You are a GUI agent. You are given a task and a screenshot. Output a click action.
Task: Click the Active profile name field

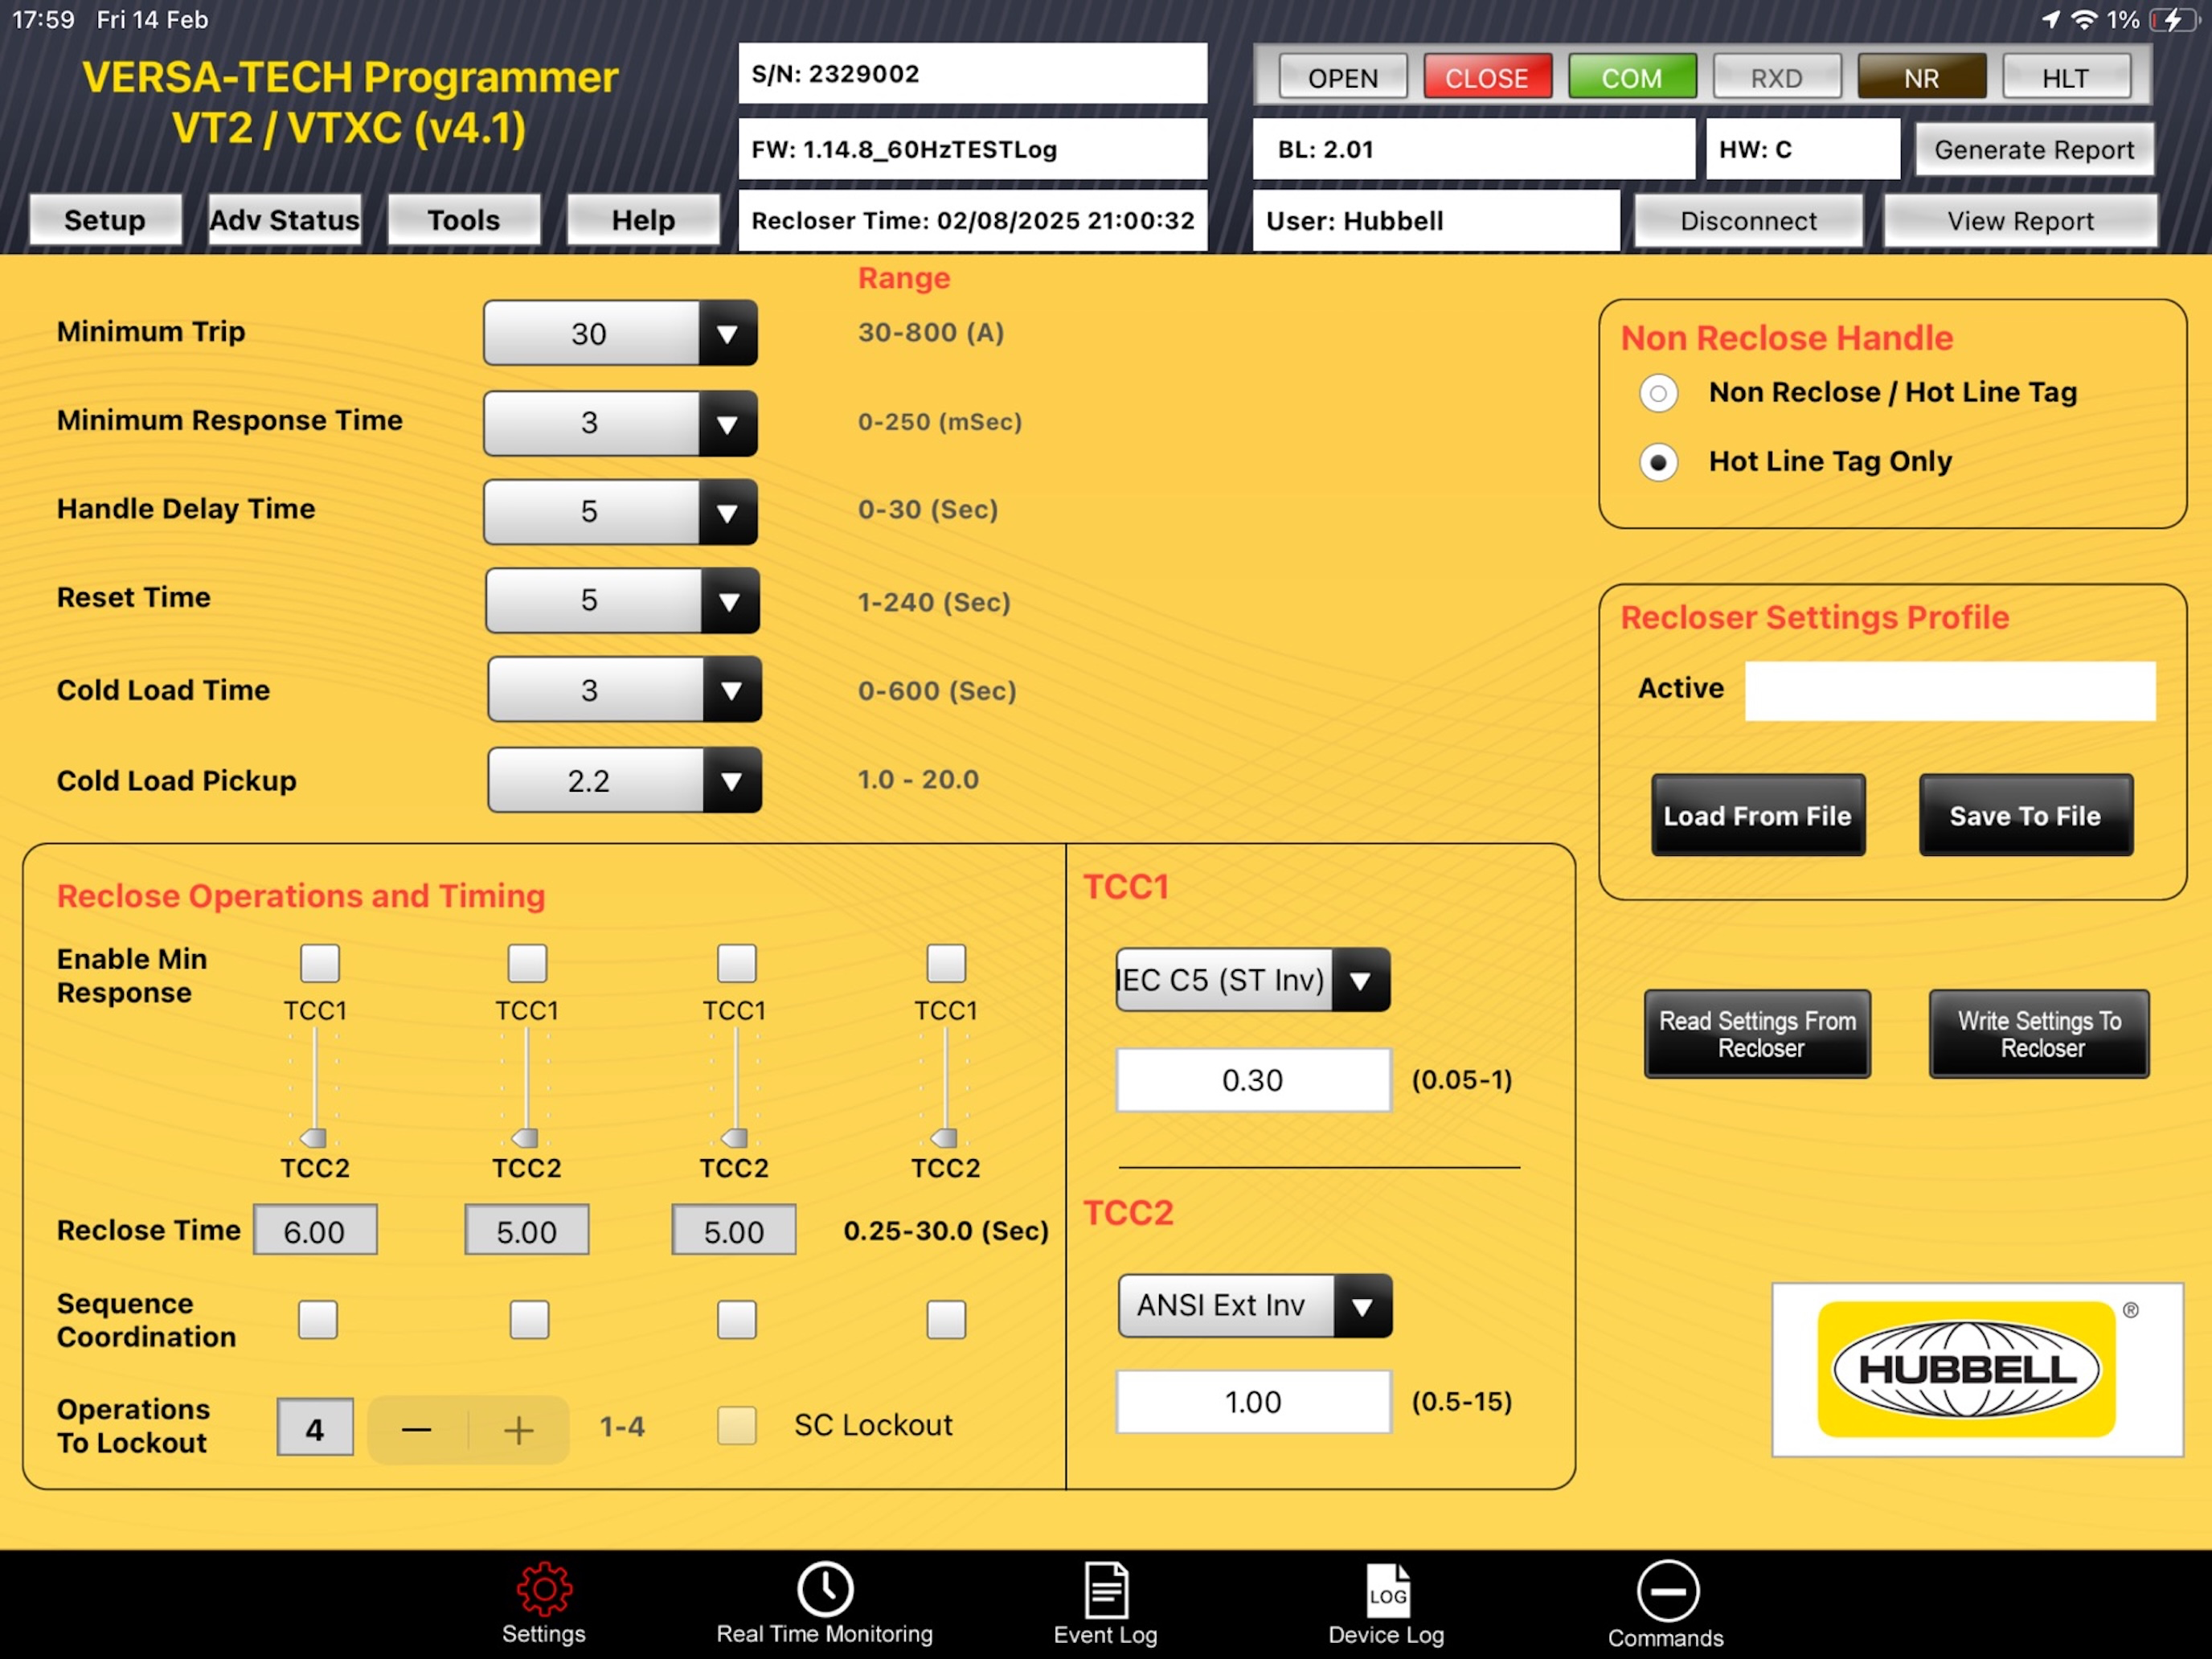click(1950, 690)
